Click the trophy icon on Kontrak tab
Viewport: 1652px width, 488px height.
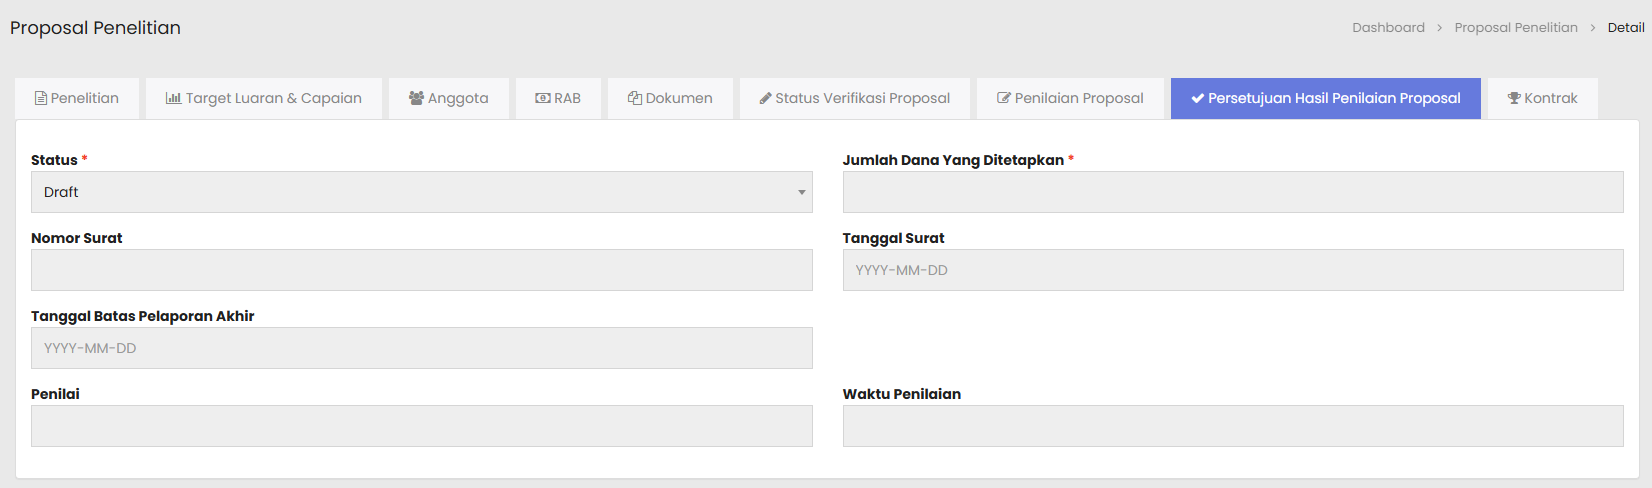(x=1514, y=98)
